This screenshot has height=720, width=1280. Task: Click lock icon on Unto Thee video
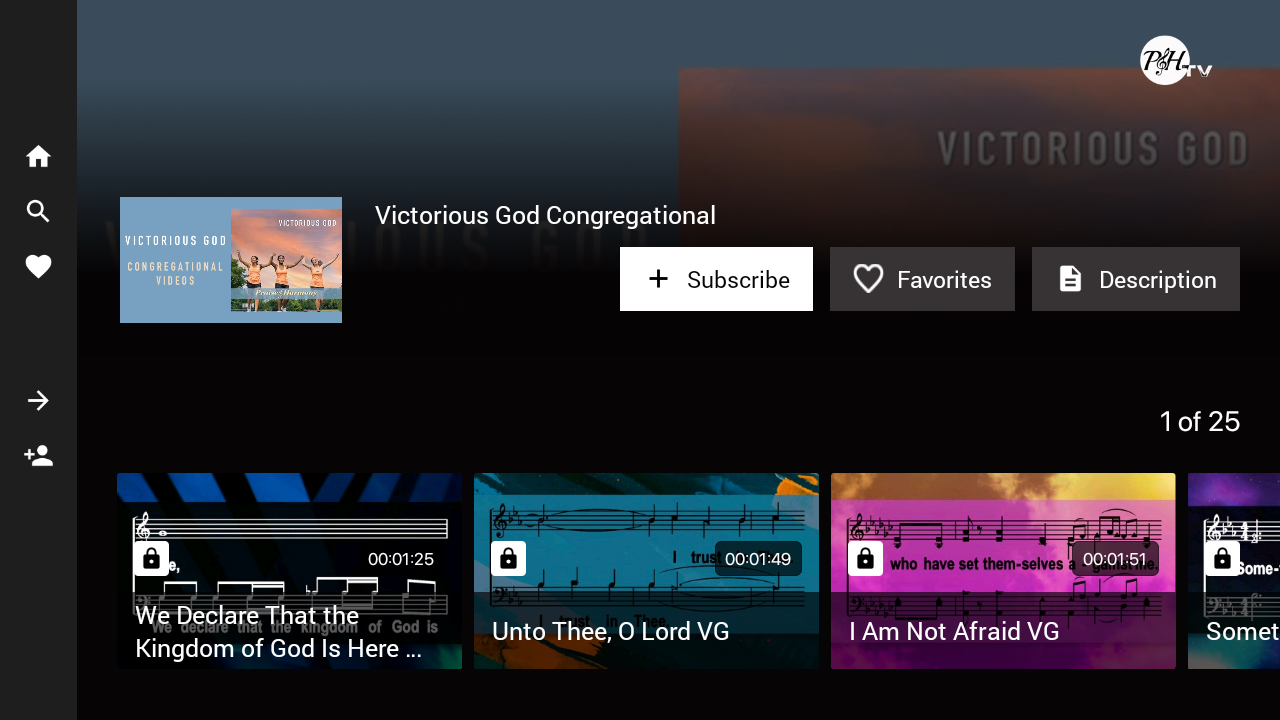(508, 558)
